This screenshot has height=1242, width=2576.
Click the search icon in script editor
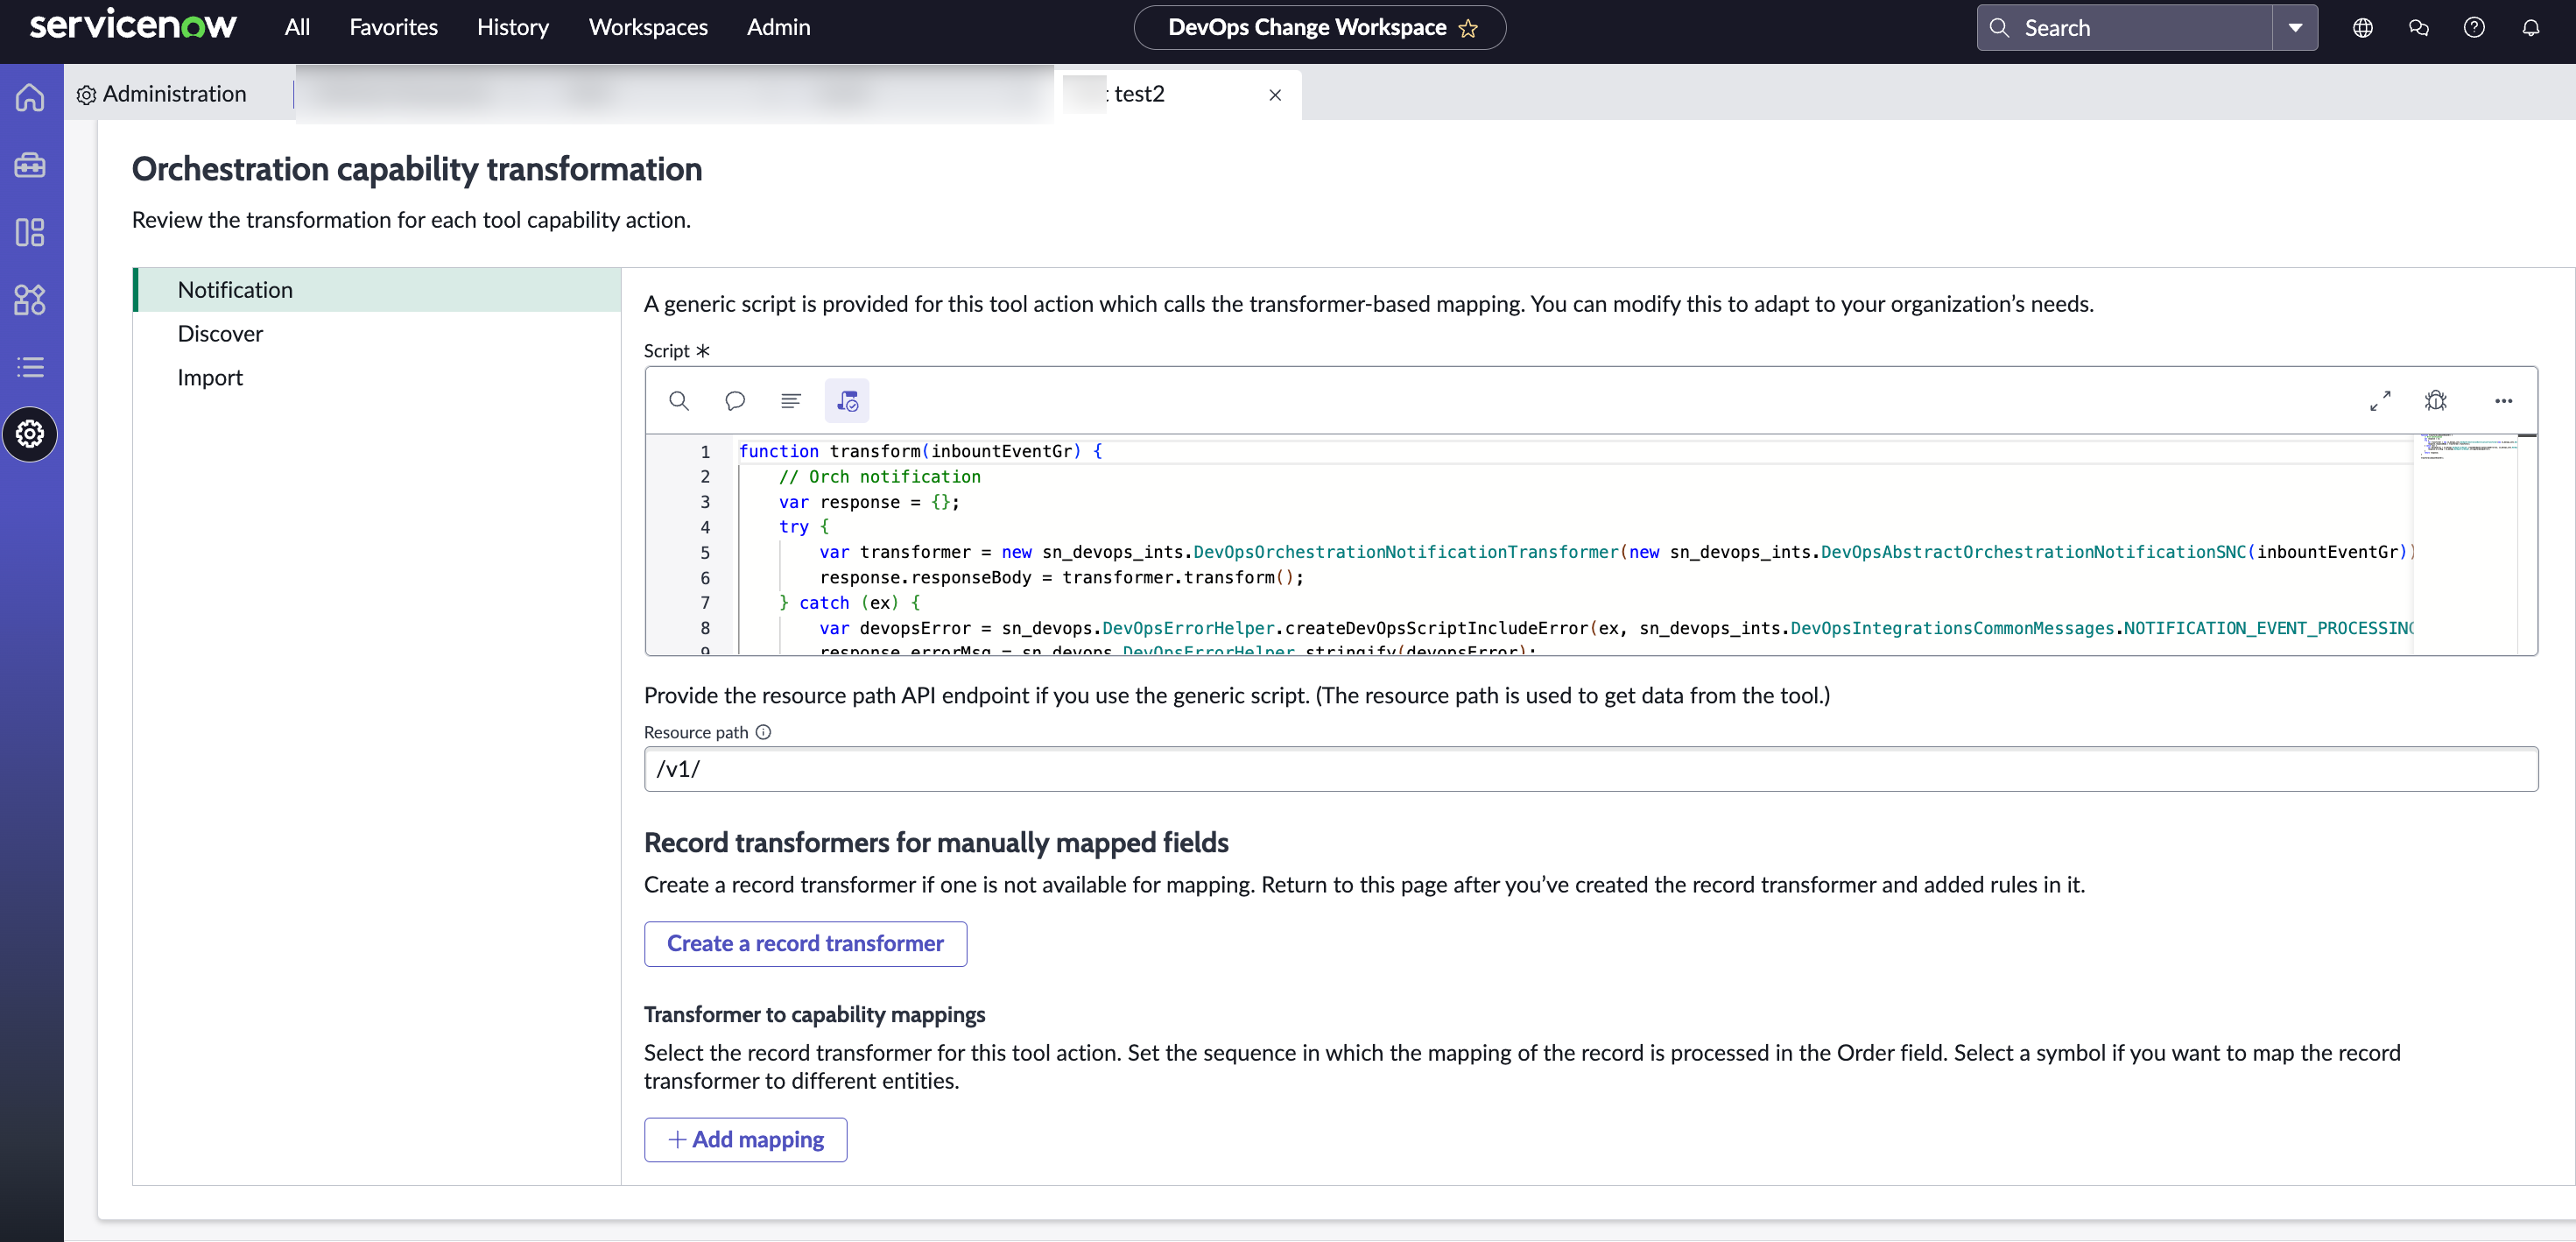click(x=679, y=401)
